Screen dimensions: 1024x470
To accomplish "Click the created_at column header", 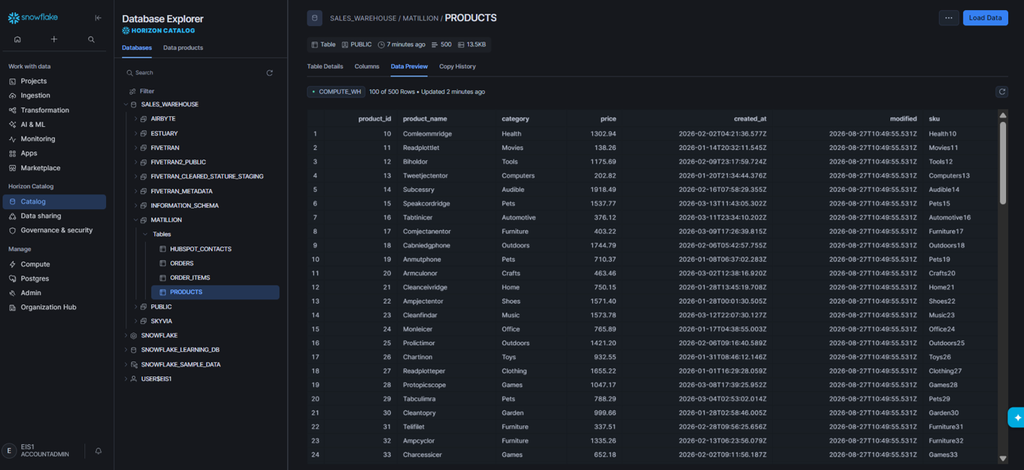I will click(x=750, y=119).
